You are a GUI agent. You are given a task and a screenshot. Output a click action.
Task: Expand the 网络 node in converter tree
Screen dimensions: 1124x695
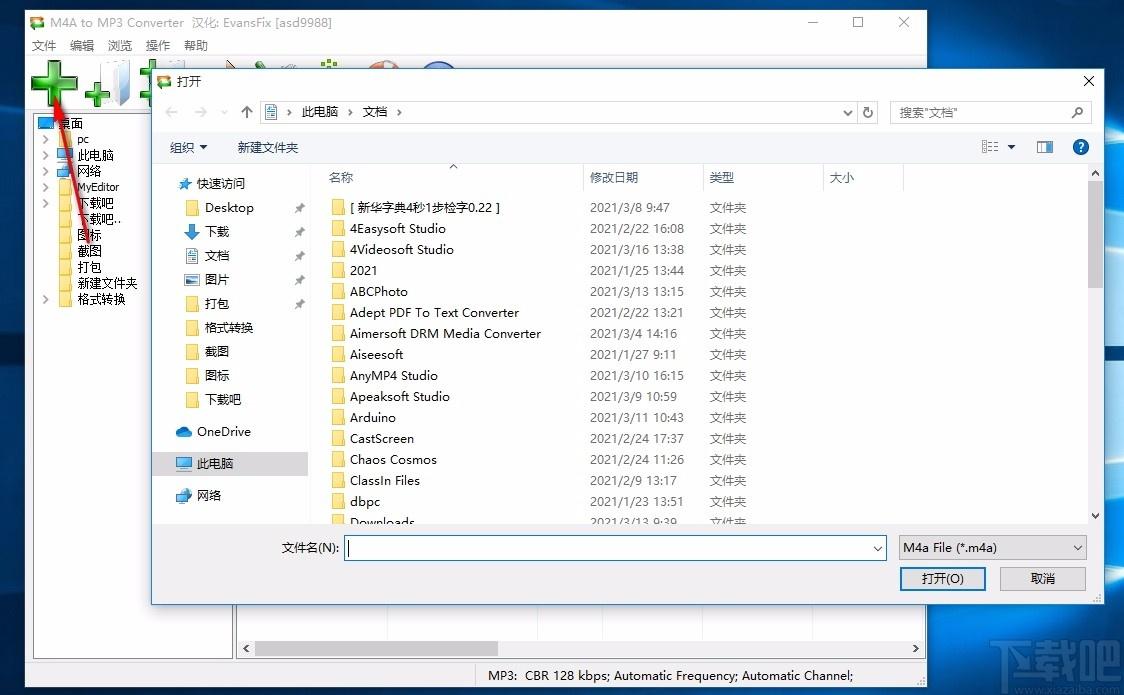coord(45,171)
